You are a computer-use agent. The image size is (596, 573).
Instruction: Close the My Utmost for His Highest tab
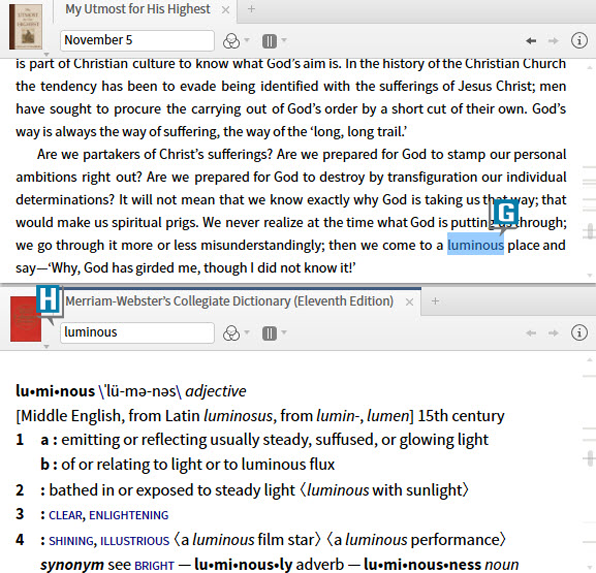226,10
